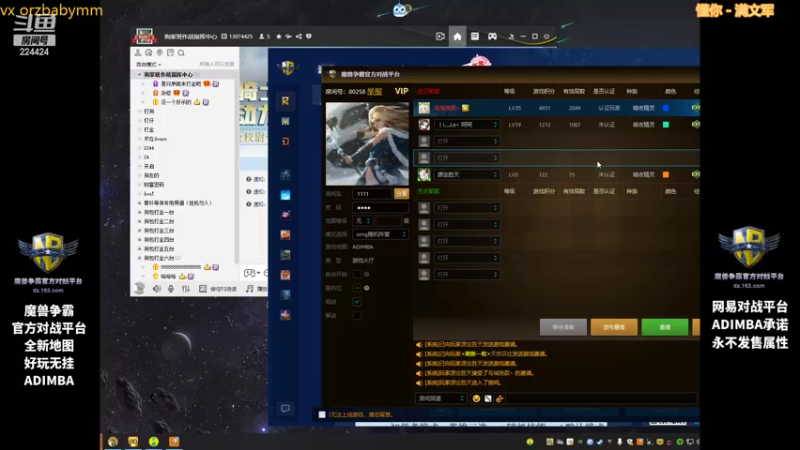Select the yellow R icon in platform sidebar
Viewport: 800px width, 450px height.
285,101
